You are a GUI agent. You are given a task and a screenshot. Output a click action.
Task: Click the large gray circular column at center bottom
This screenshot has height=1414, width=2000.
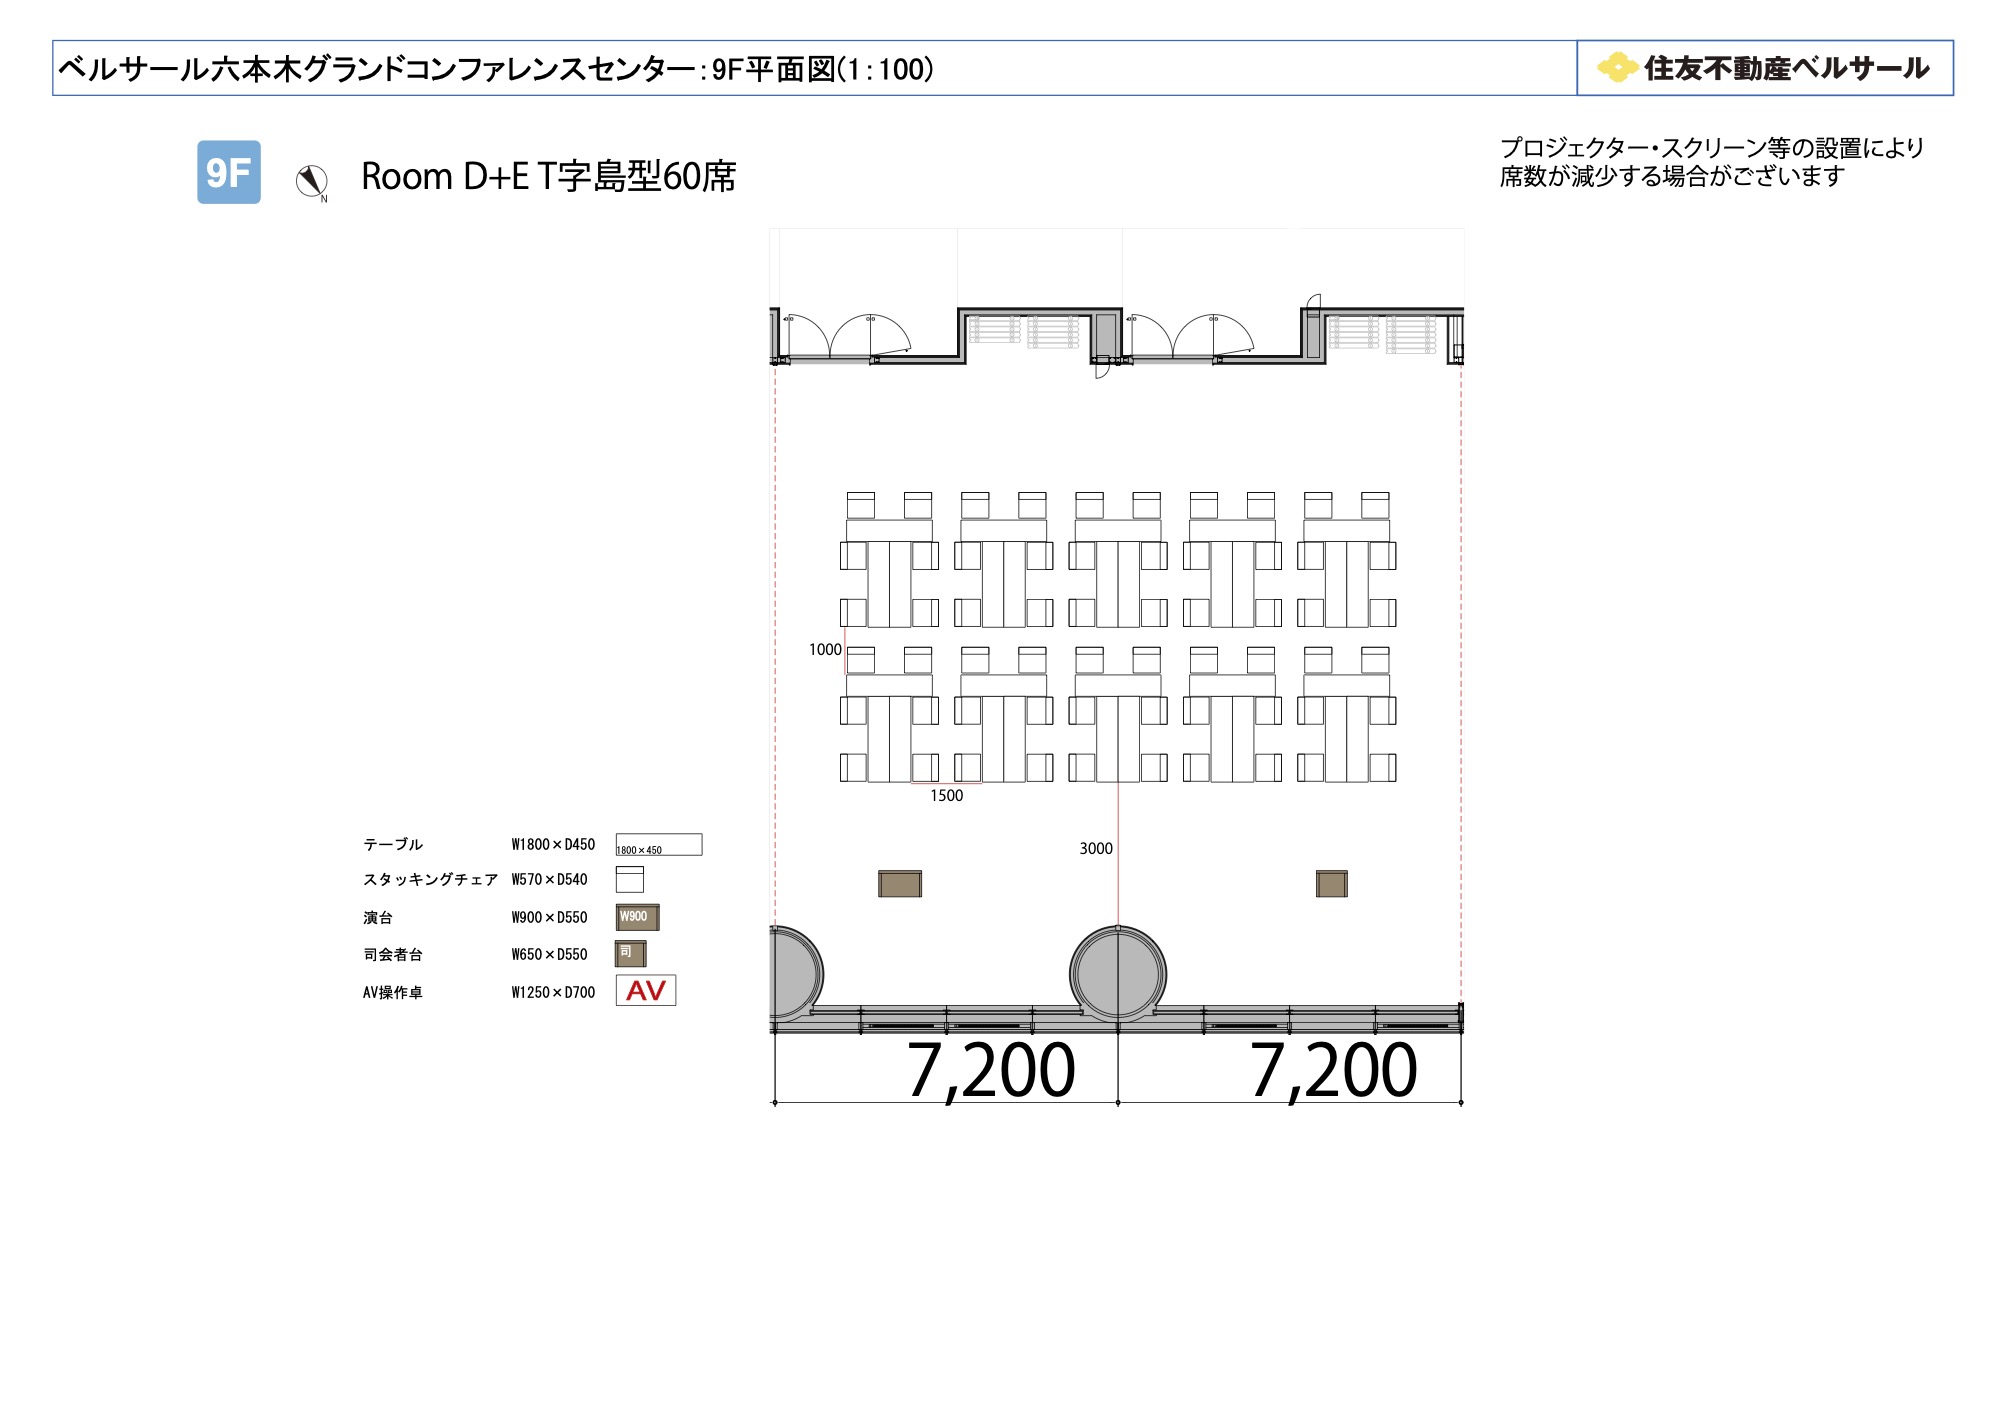point(1118,973)
